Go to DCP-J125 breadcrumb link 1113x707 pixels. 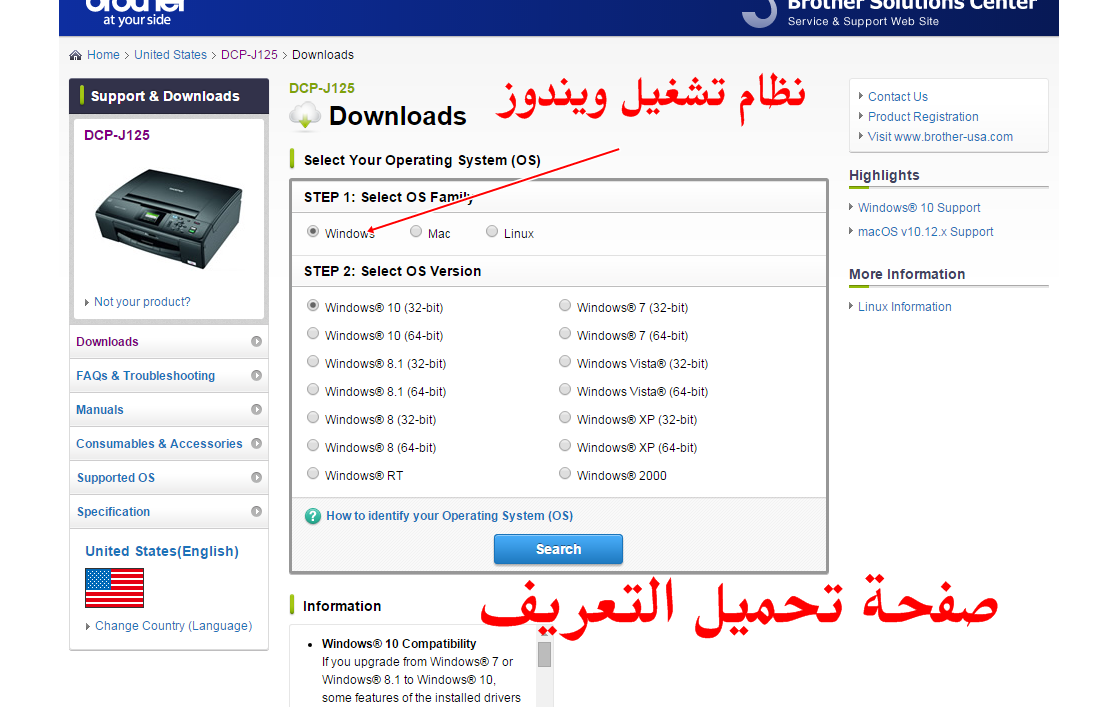249,55
